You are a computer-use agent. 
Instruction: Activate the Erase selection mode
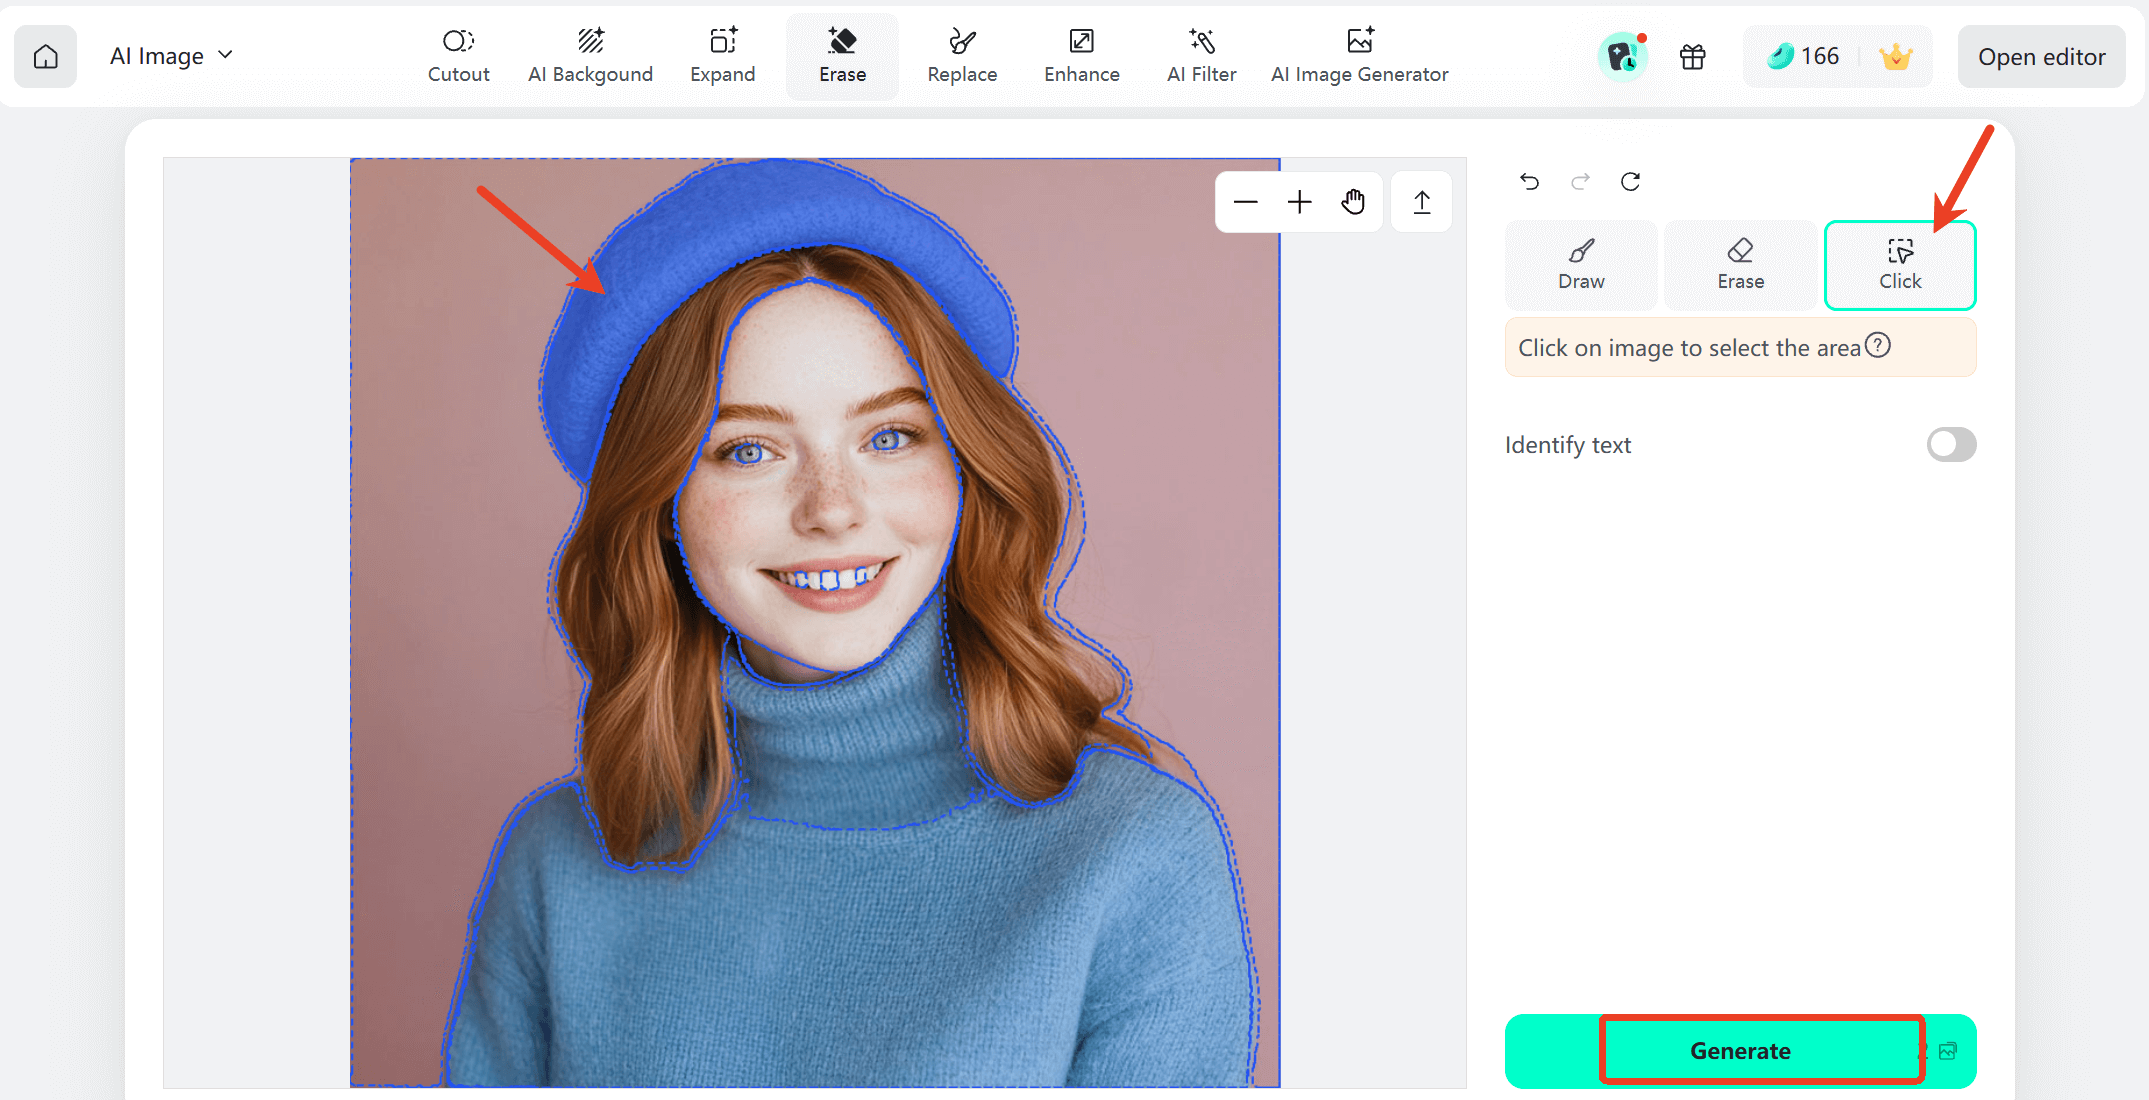[1740, 264]
